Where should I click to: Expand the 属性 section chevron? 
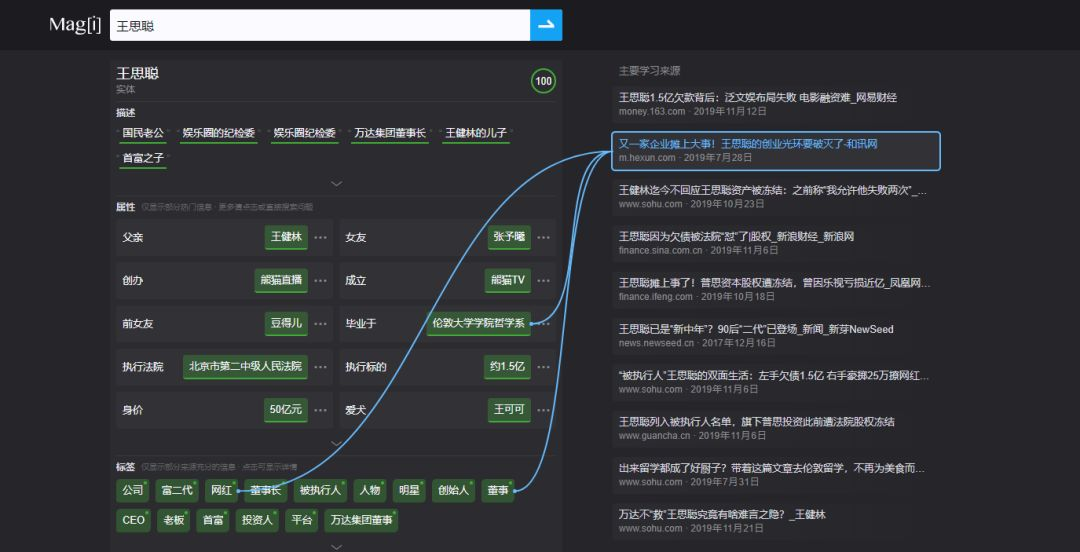(336, 443)
